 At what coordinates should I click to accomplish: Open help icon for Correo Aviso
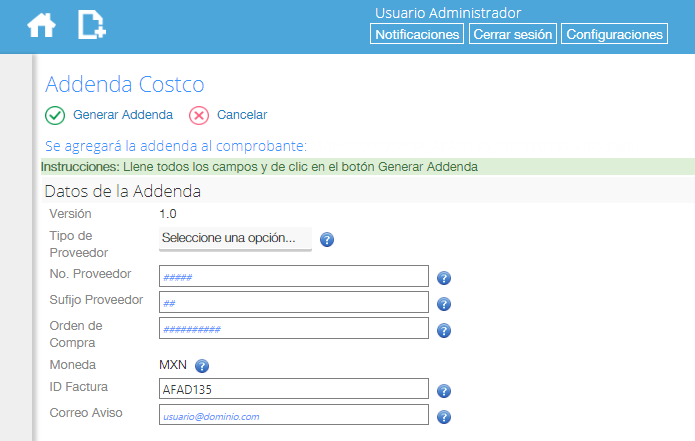(444, 417)
